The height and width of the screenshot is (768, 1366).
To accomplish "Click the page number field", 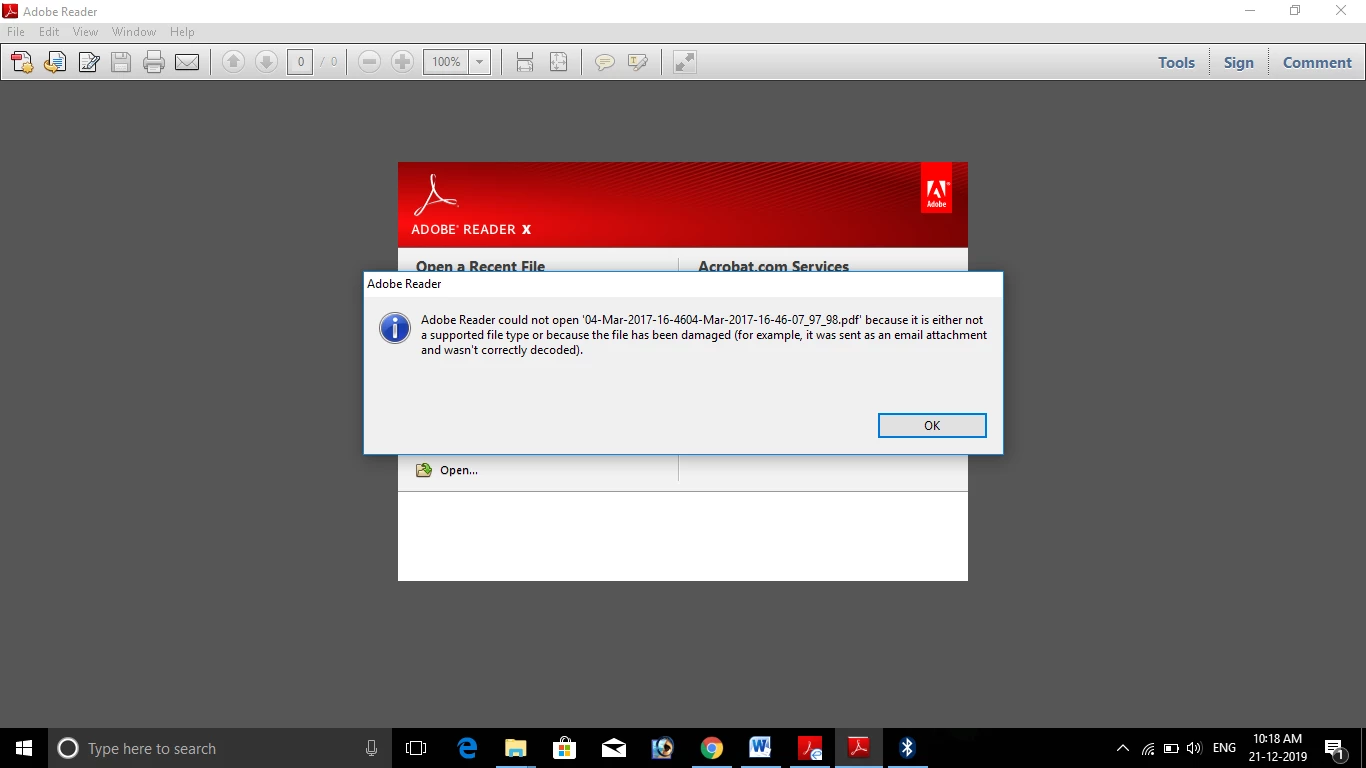I will [300, 62].
